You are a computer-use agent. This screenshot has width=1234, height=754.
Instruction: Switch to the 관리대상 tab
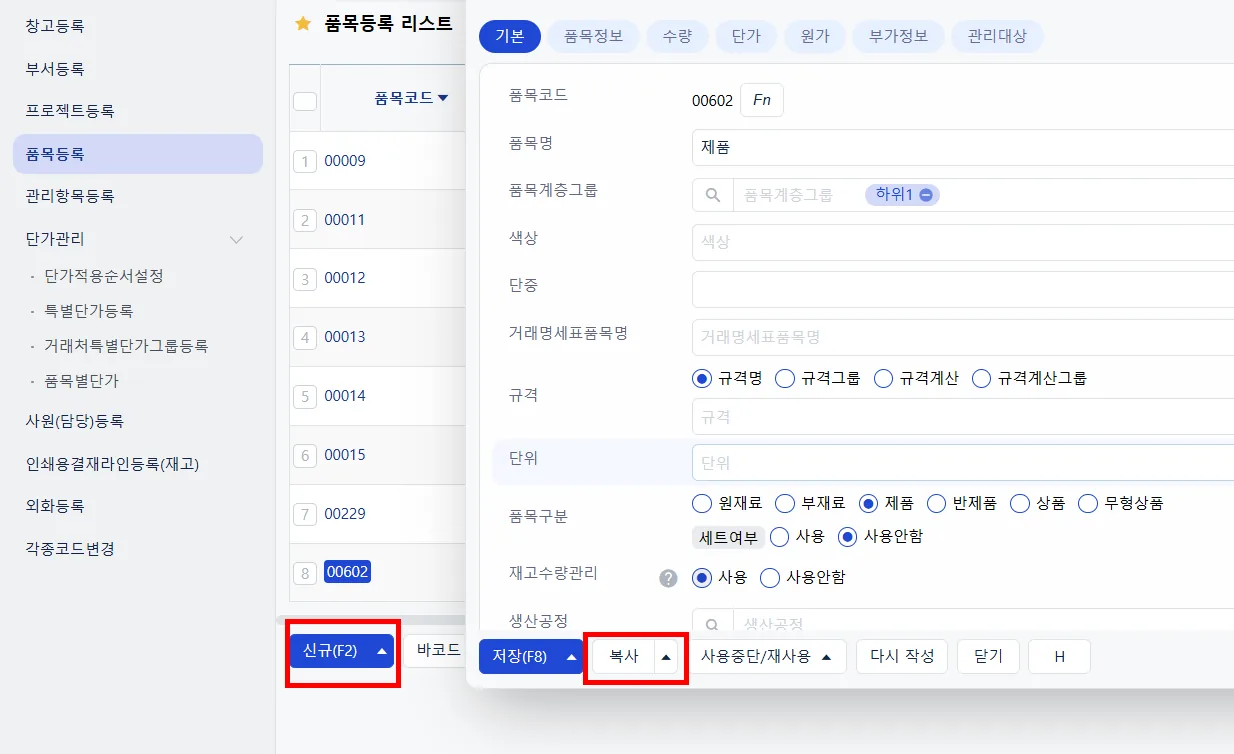coord(995,37)
